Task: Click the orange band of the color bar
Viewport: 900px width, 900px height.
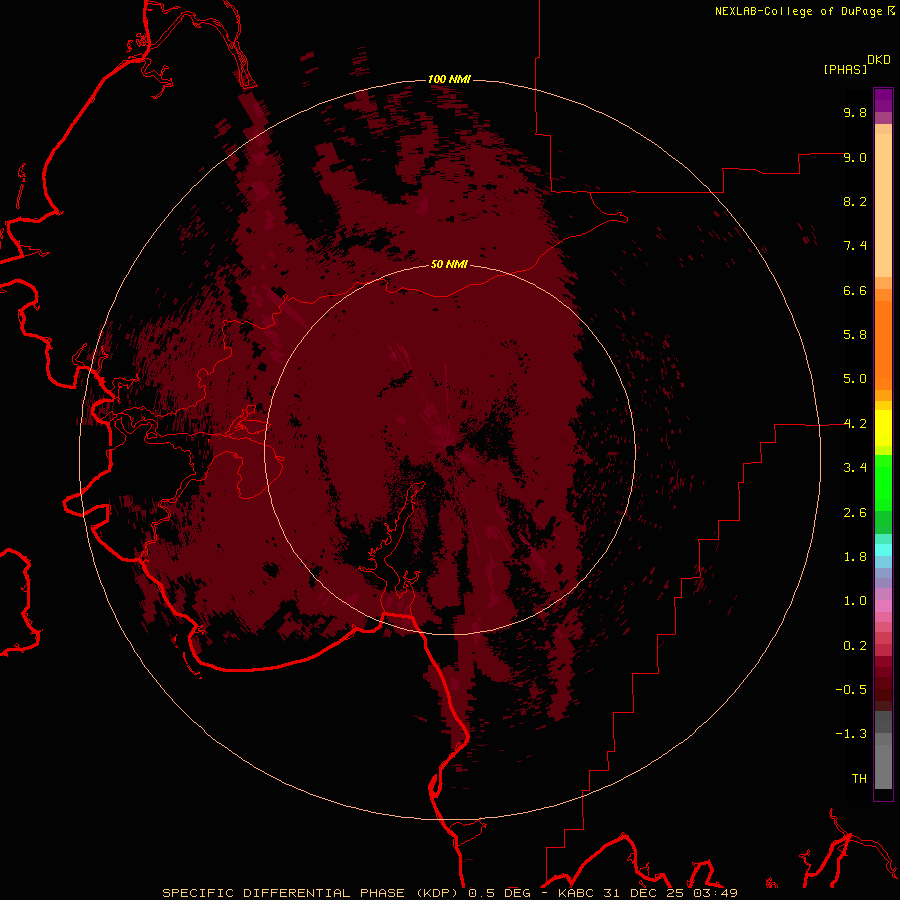Action: (x=883, y=346)
